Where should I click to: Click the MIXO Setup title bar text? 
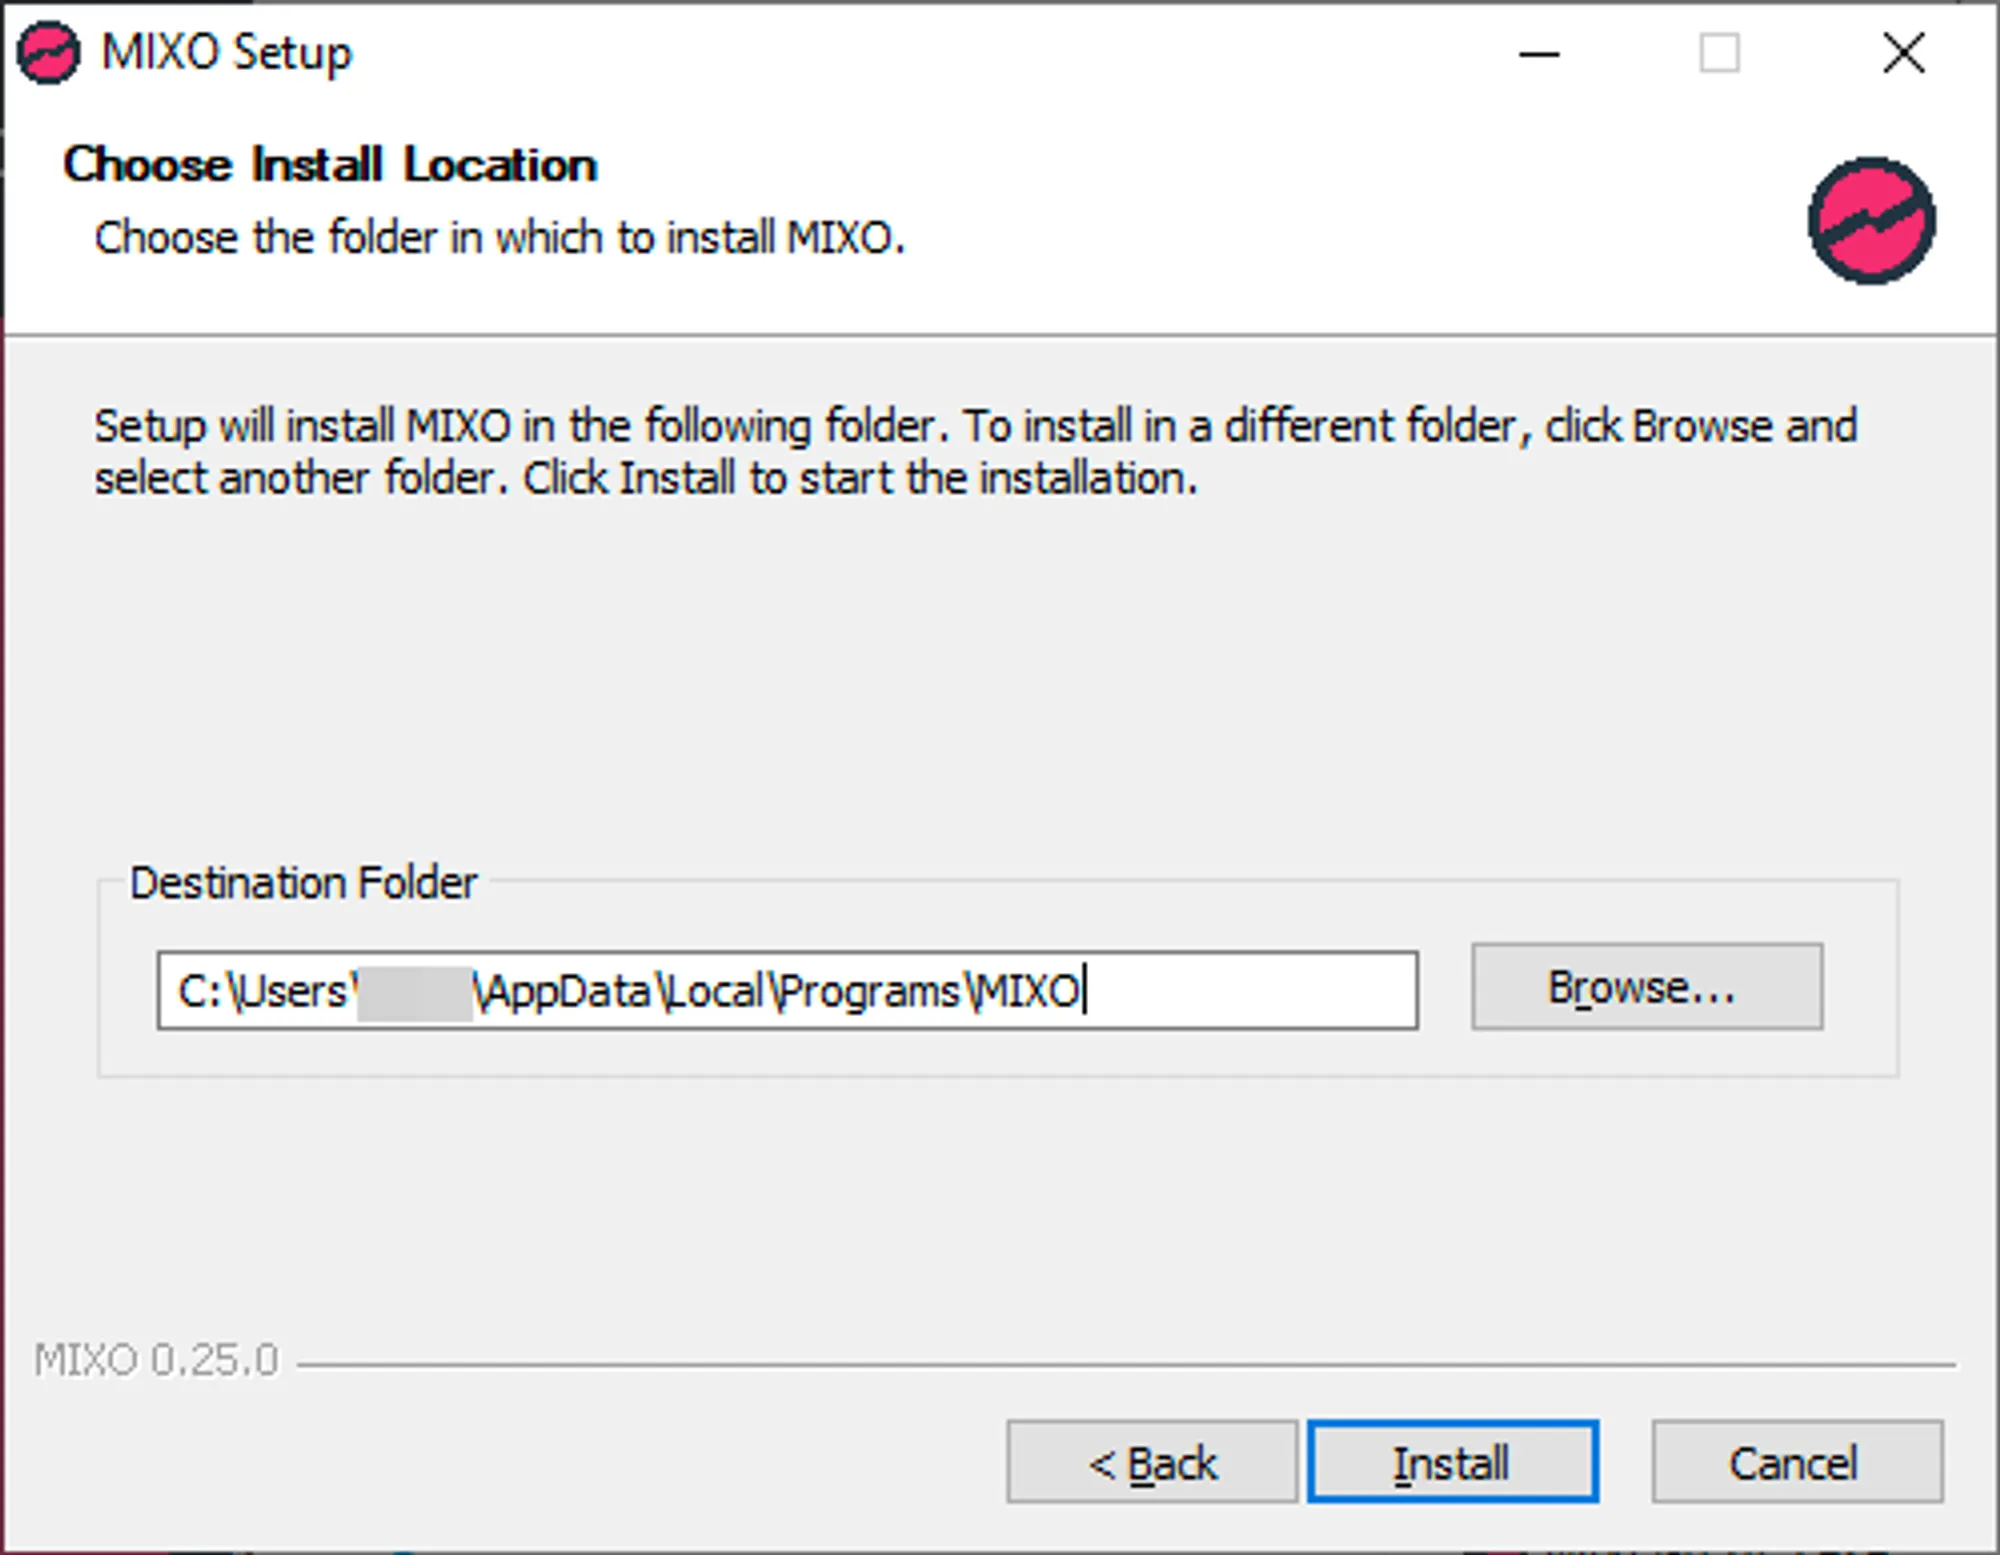[227, 53]
